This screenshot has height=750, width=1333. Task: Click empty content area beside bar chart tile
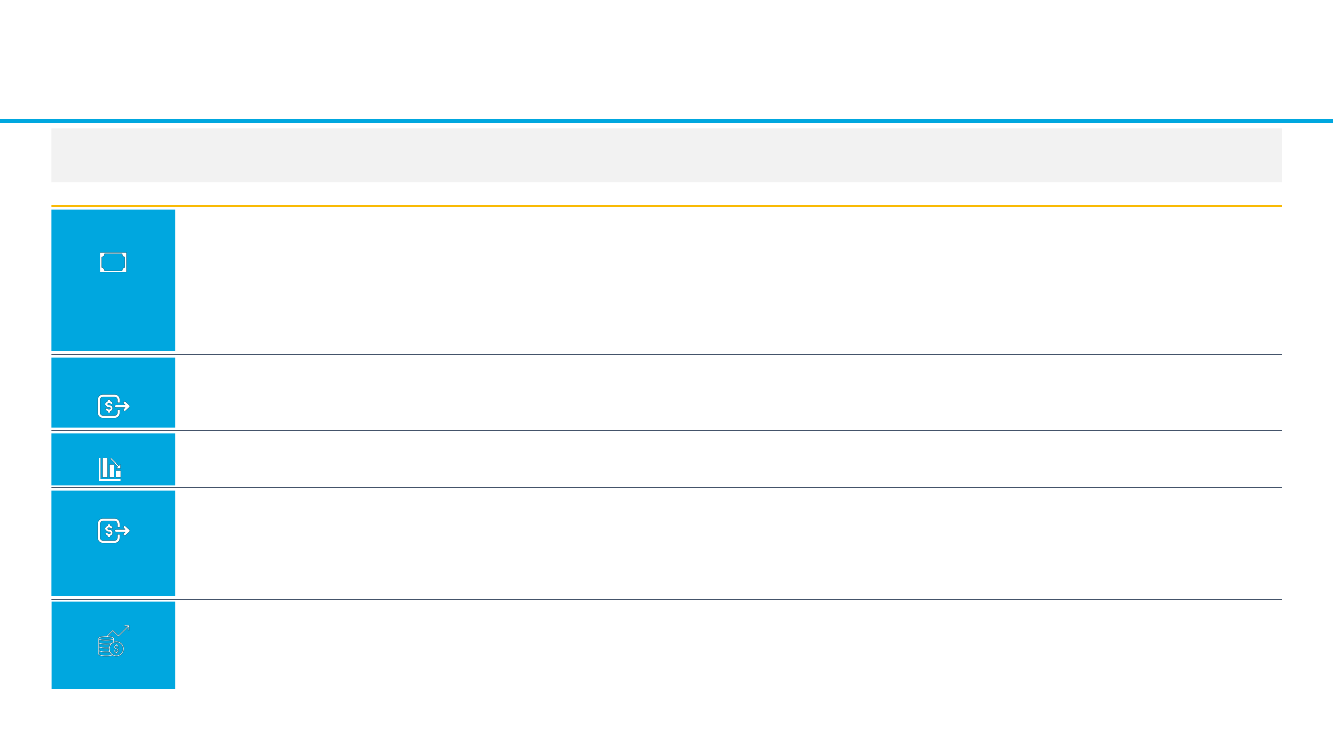728,460
